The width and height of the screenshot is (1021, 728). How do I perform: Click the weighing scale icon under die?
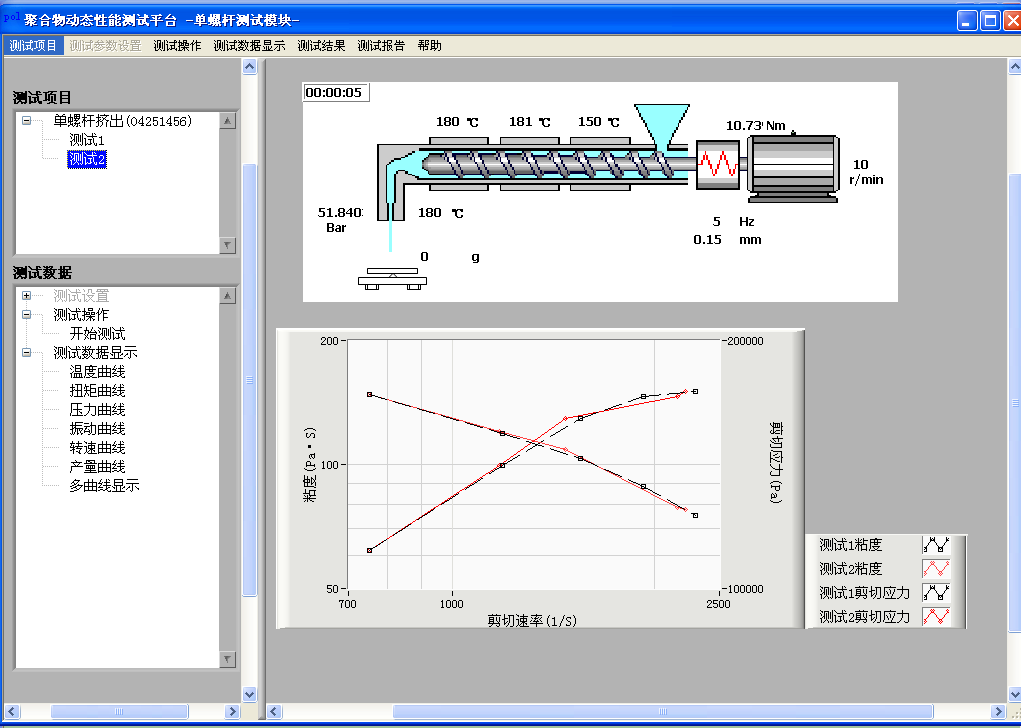pyautogui.click(x=390, y=277)
